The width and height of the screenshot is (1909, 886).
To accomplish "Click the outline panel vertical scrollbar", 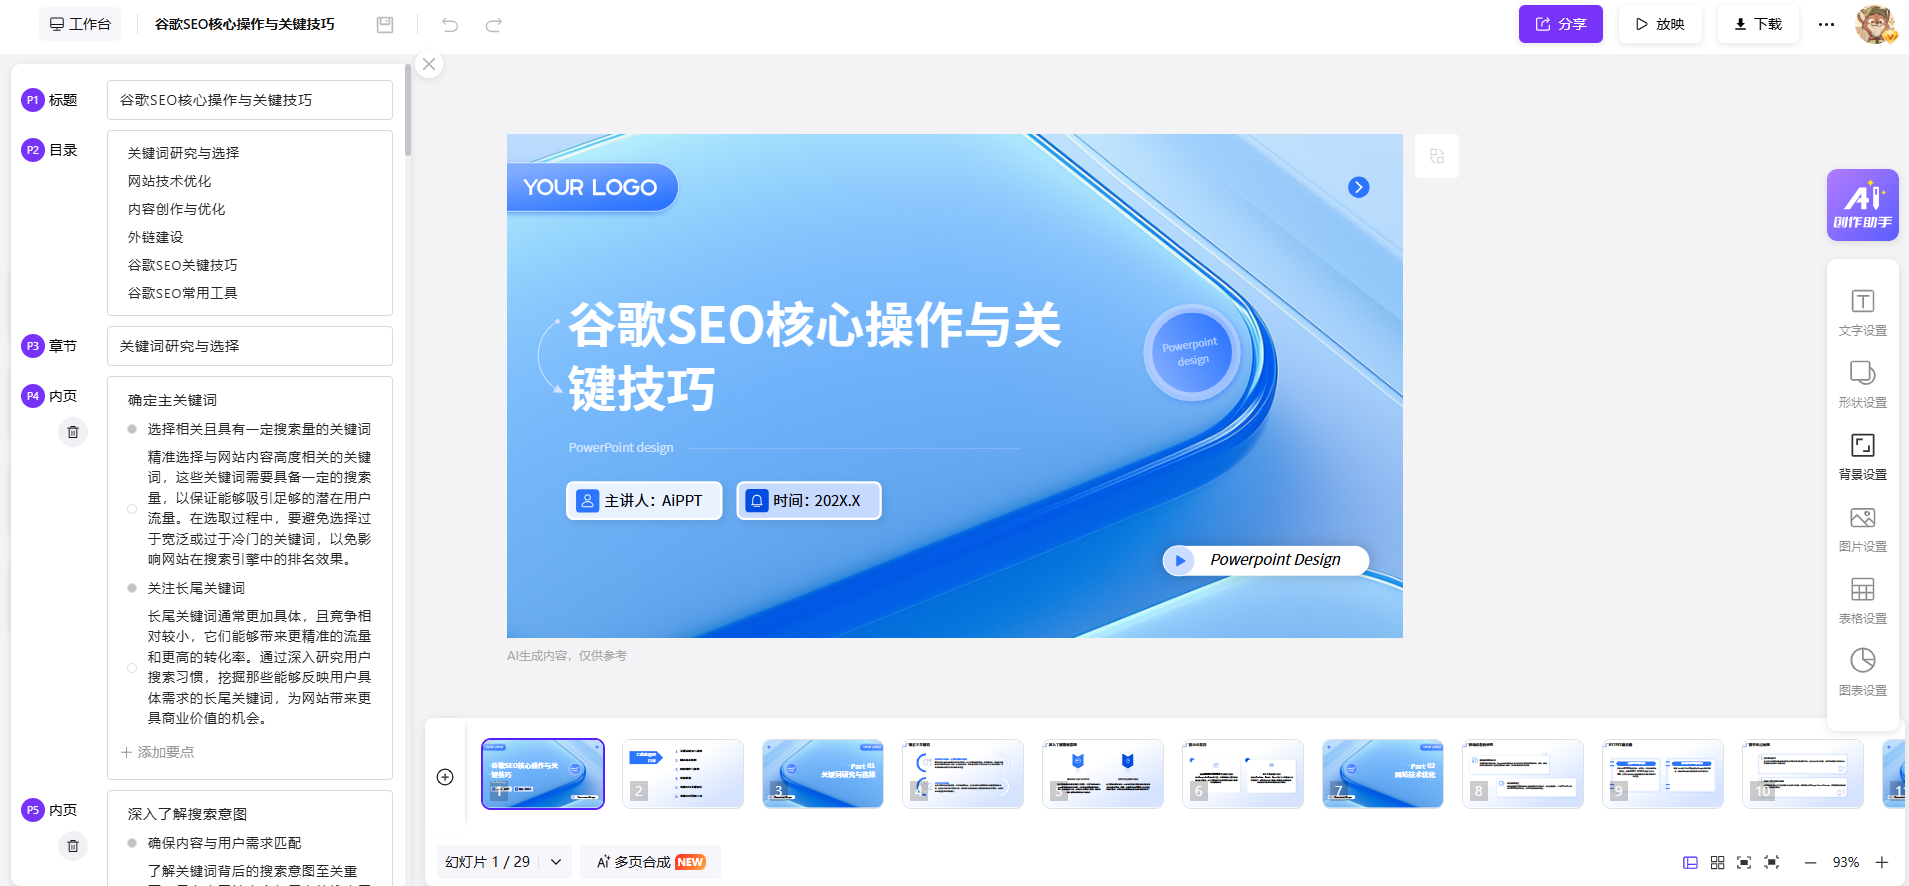I will tap(408, 110).
